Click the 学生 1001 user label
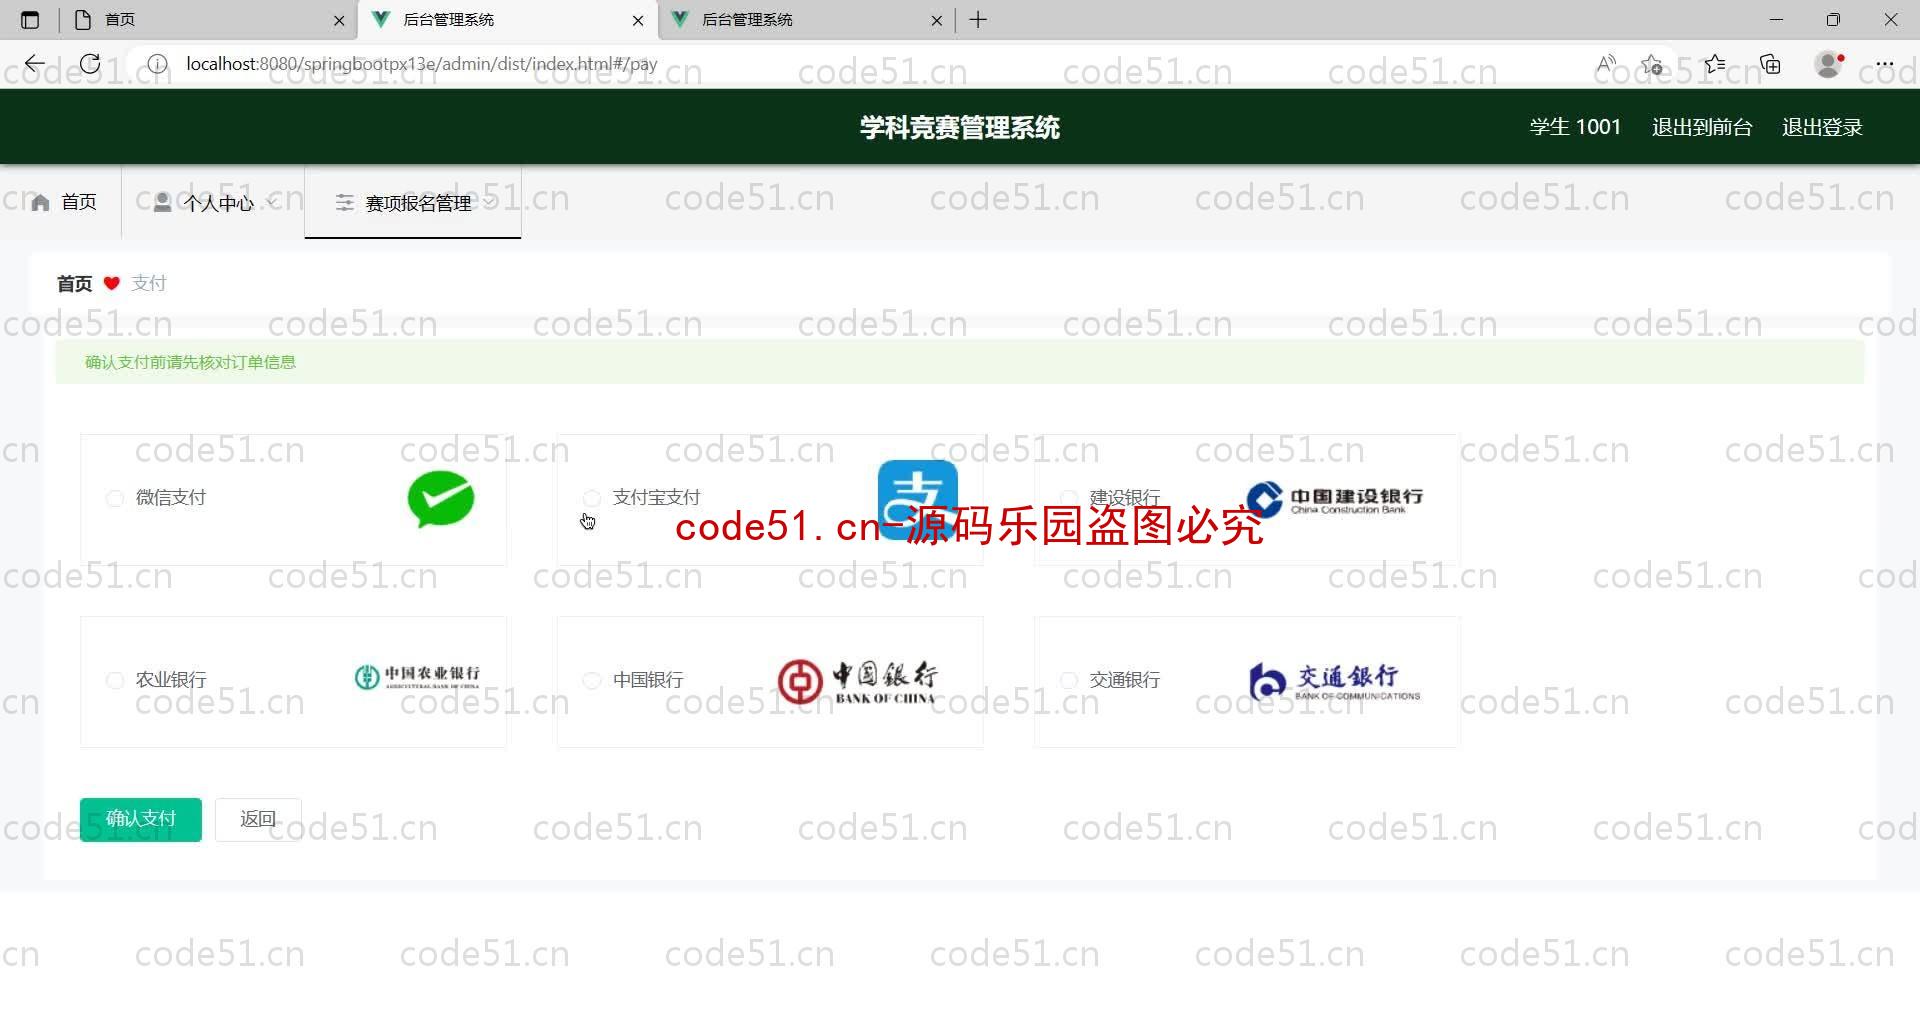This screenshot has width=1920, height=1030. [1575, 127]
